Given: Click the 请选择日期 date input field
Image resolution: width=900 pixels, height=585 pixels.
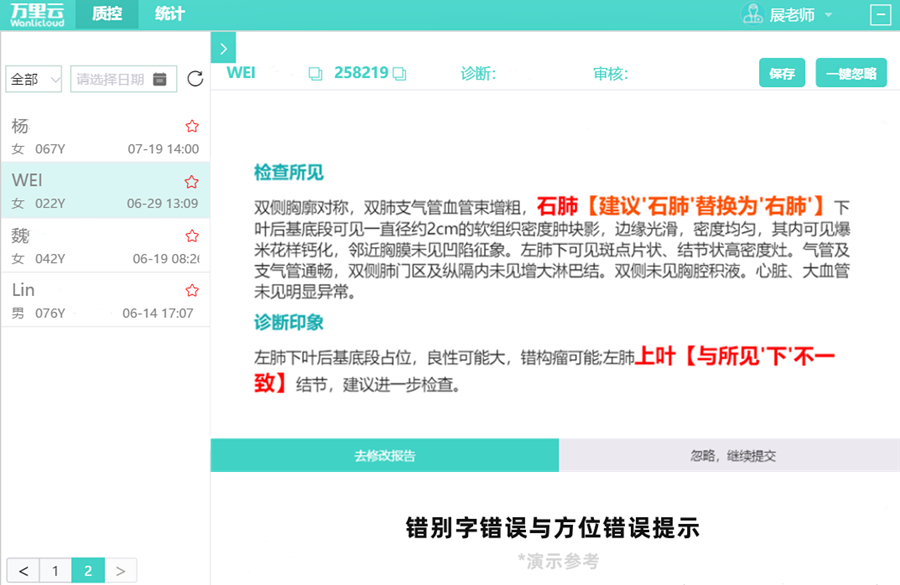Looking at the screenshot, I should [x=112, y=79].
